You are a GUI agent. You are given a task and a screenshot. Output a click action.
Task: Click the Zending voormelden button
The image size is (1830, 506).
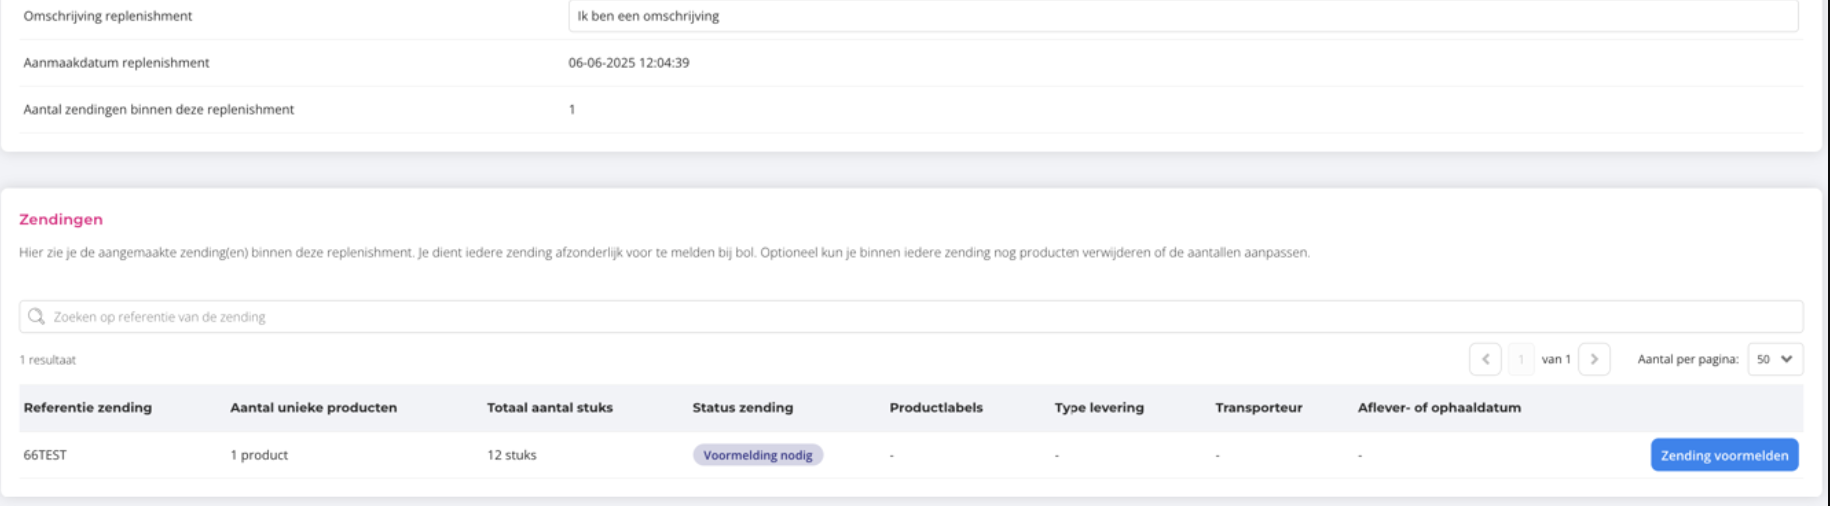point(1724,455)
